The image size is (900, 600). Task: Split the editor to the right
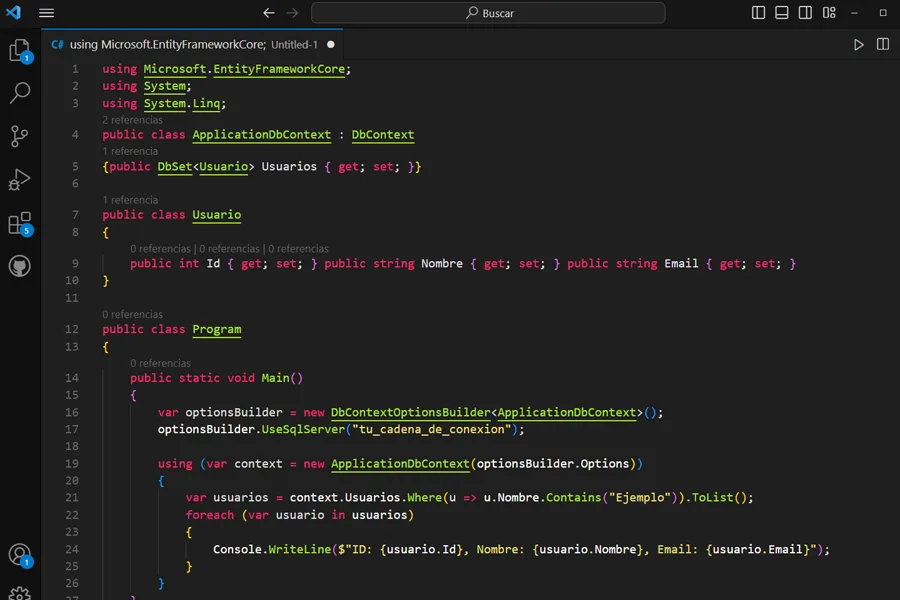coord(883,44)
